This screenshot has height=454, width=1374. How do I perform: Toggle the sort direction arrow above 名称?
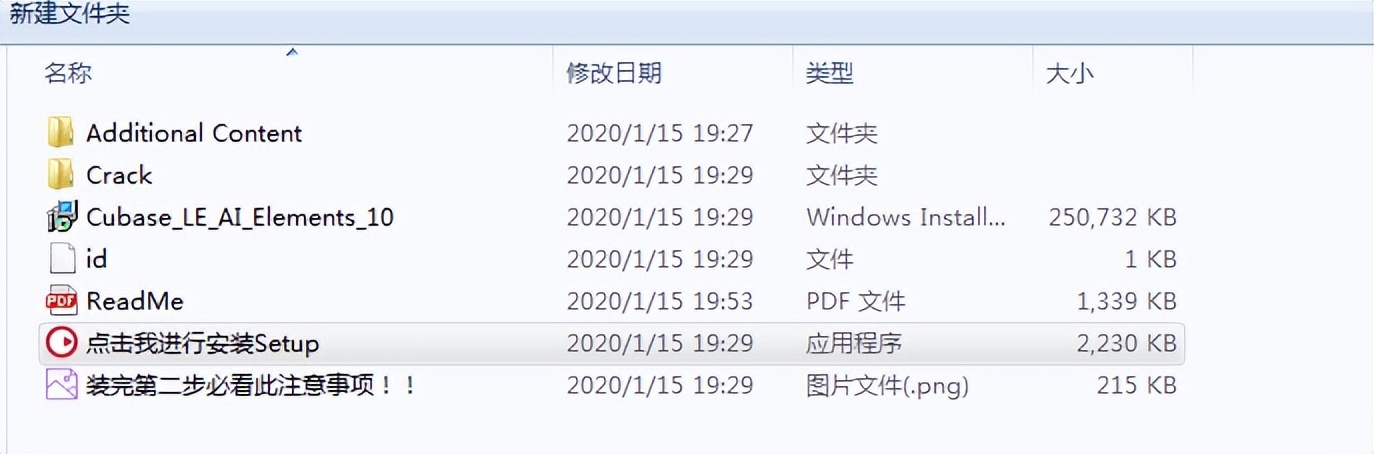click(292, 51)
